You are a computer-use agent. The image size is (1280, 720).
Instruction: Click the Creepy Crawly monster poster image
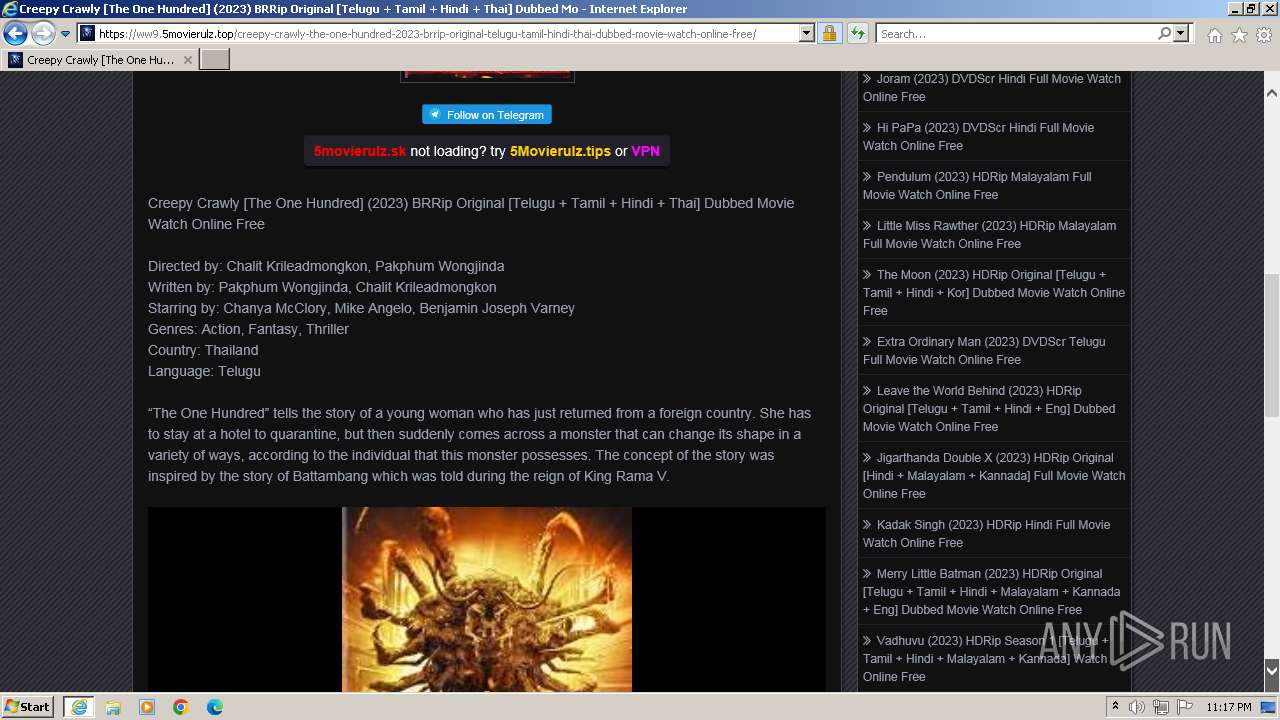[487, 599]
